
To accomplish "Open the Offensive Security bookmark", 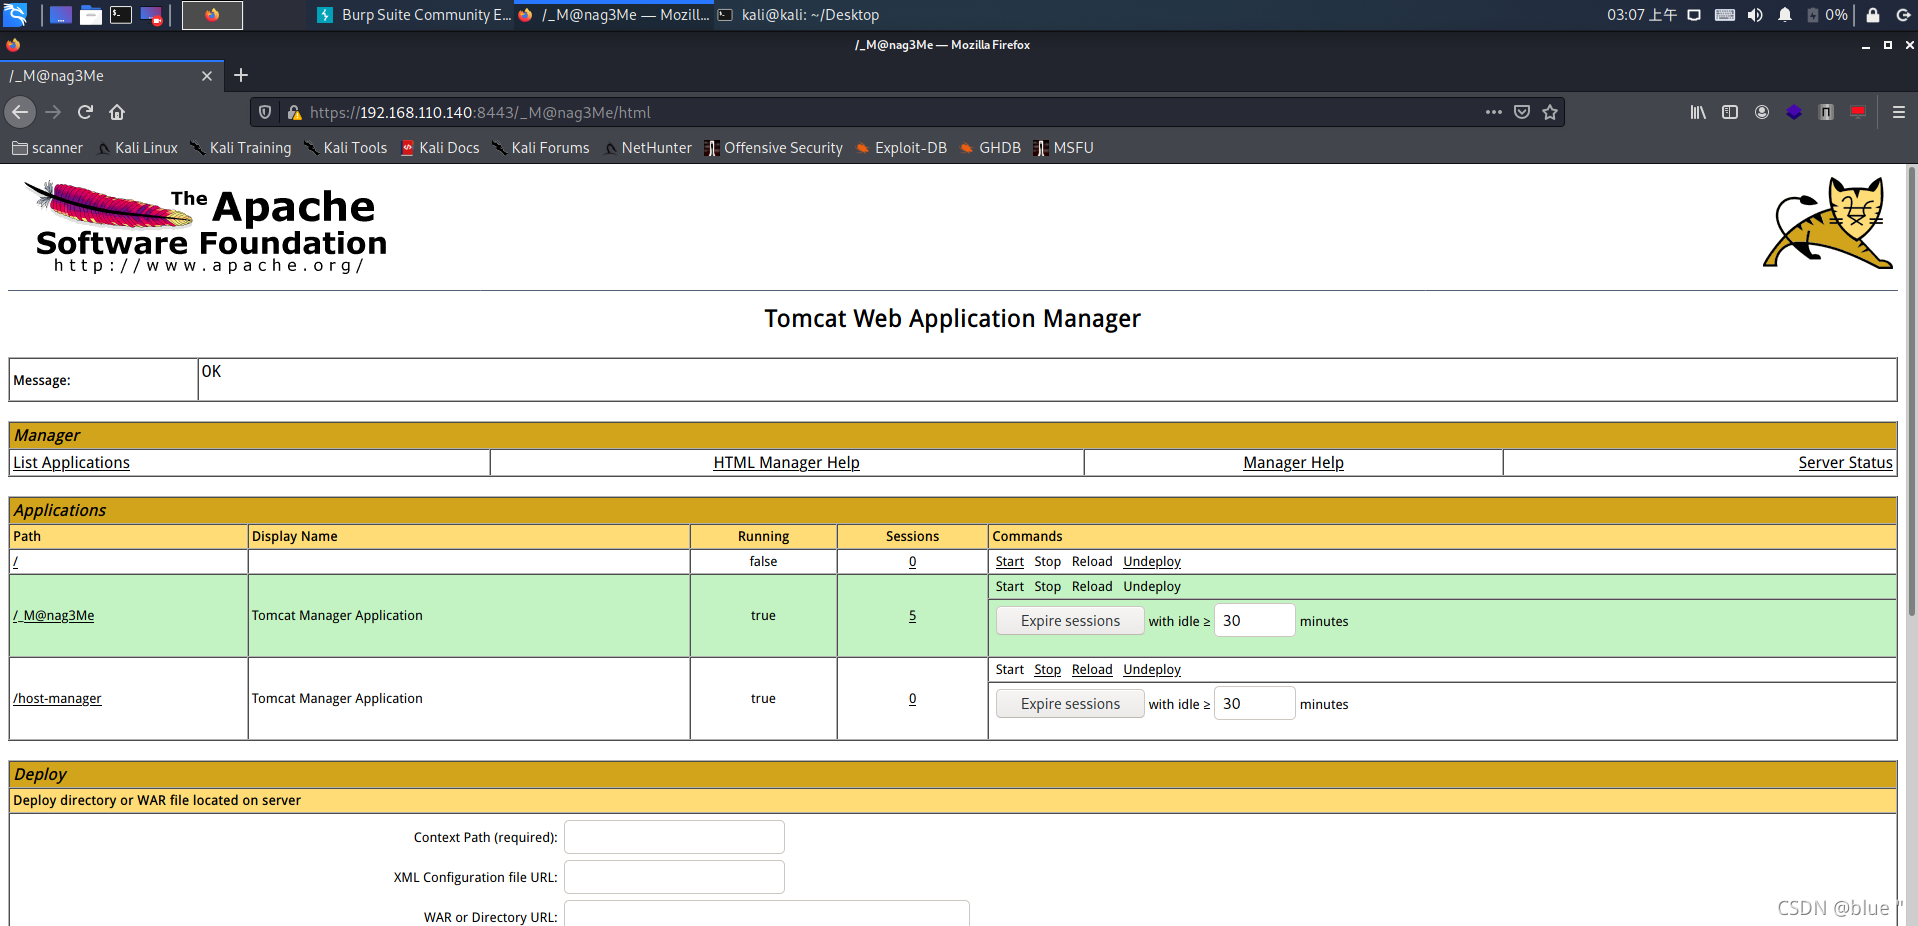I will 773,148.
